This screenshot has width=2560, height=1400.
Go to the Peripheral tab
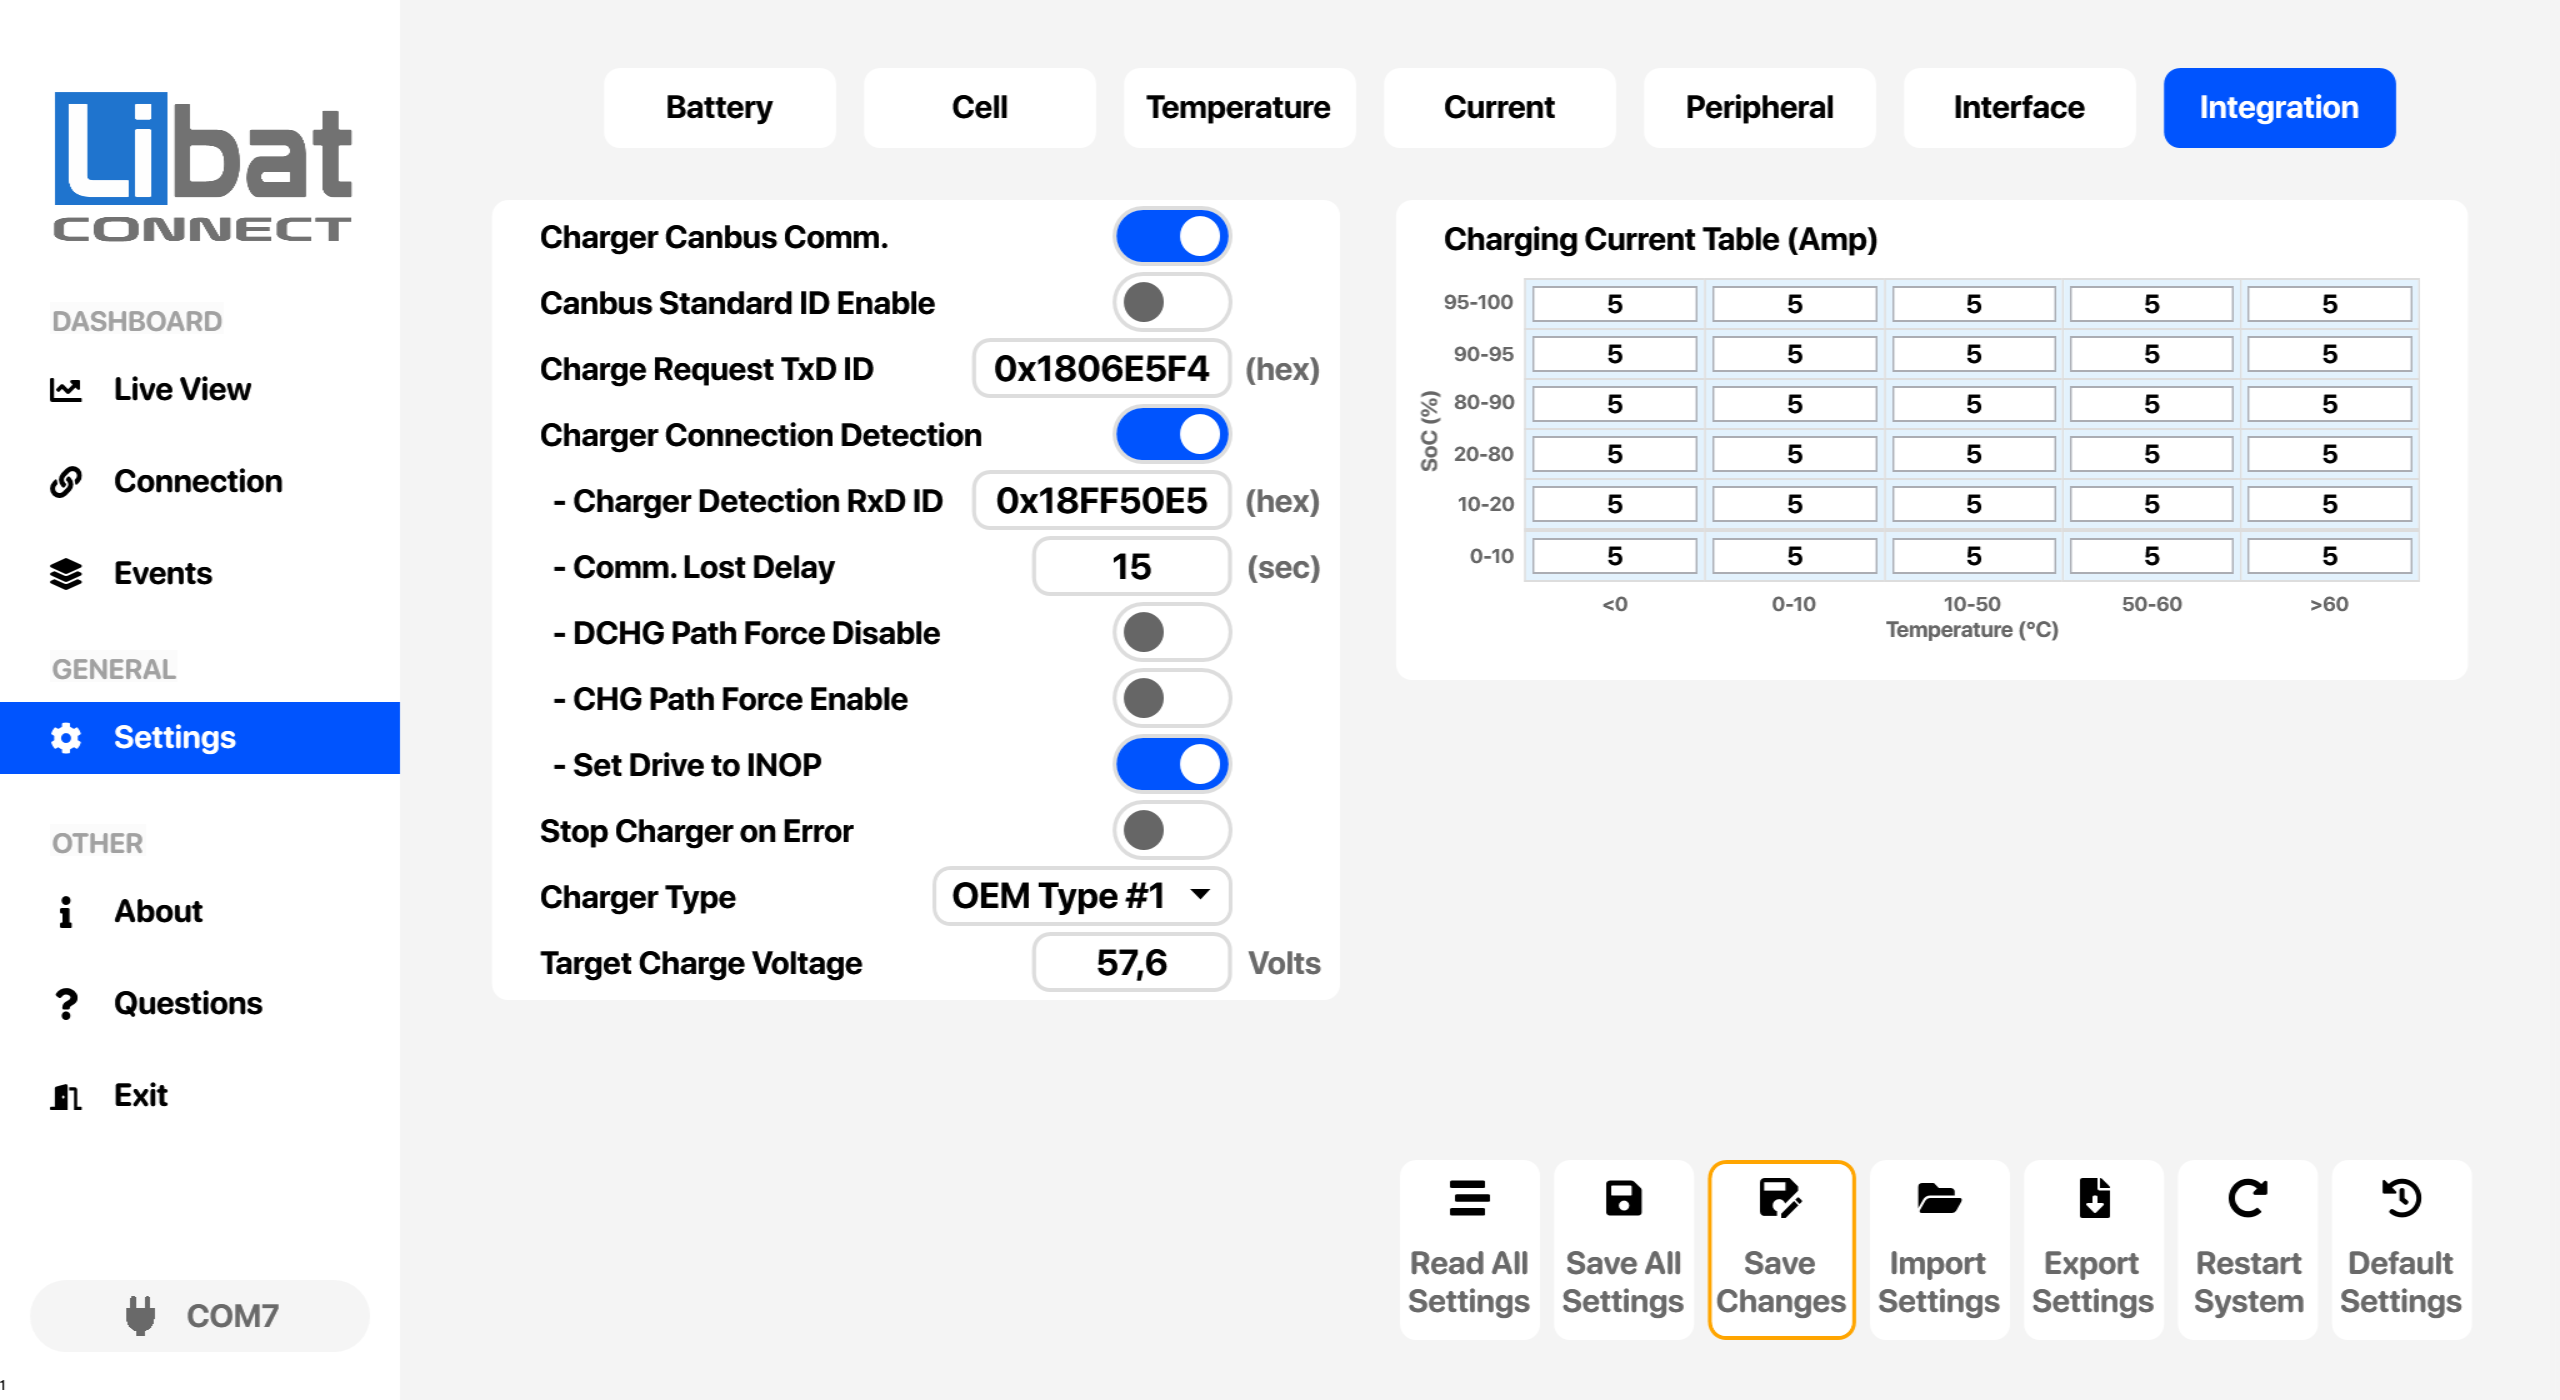(x=1759, y=108)
